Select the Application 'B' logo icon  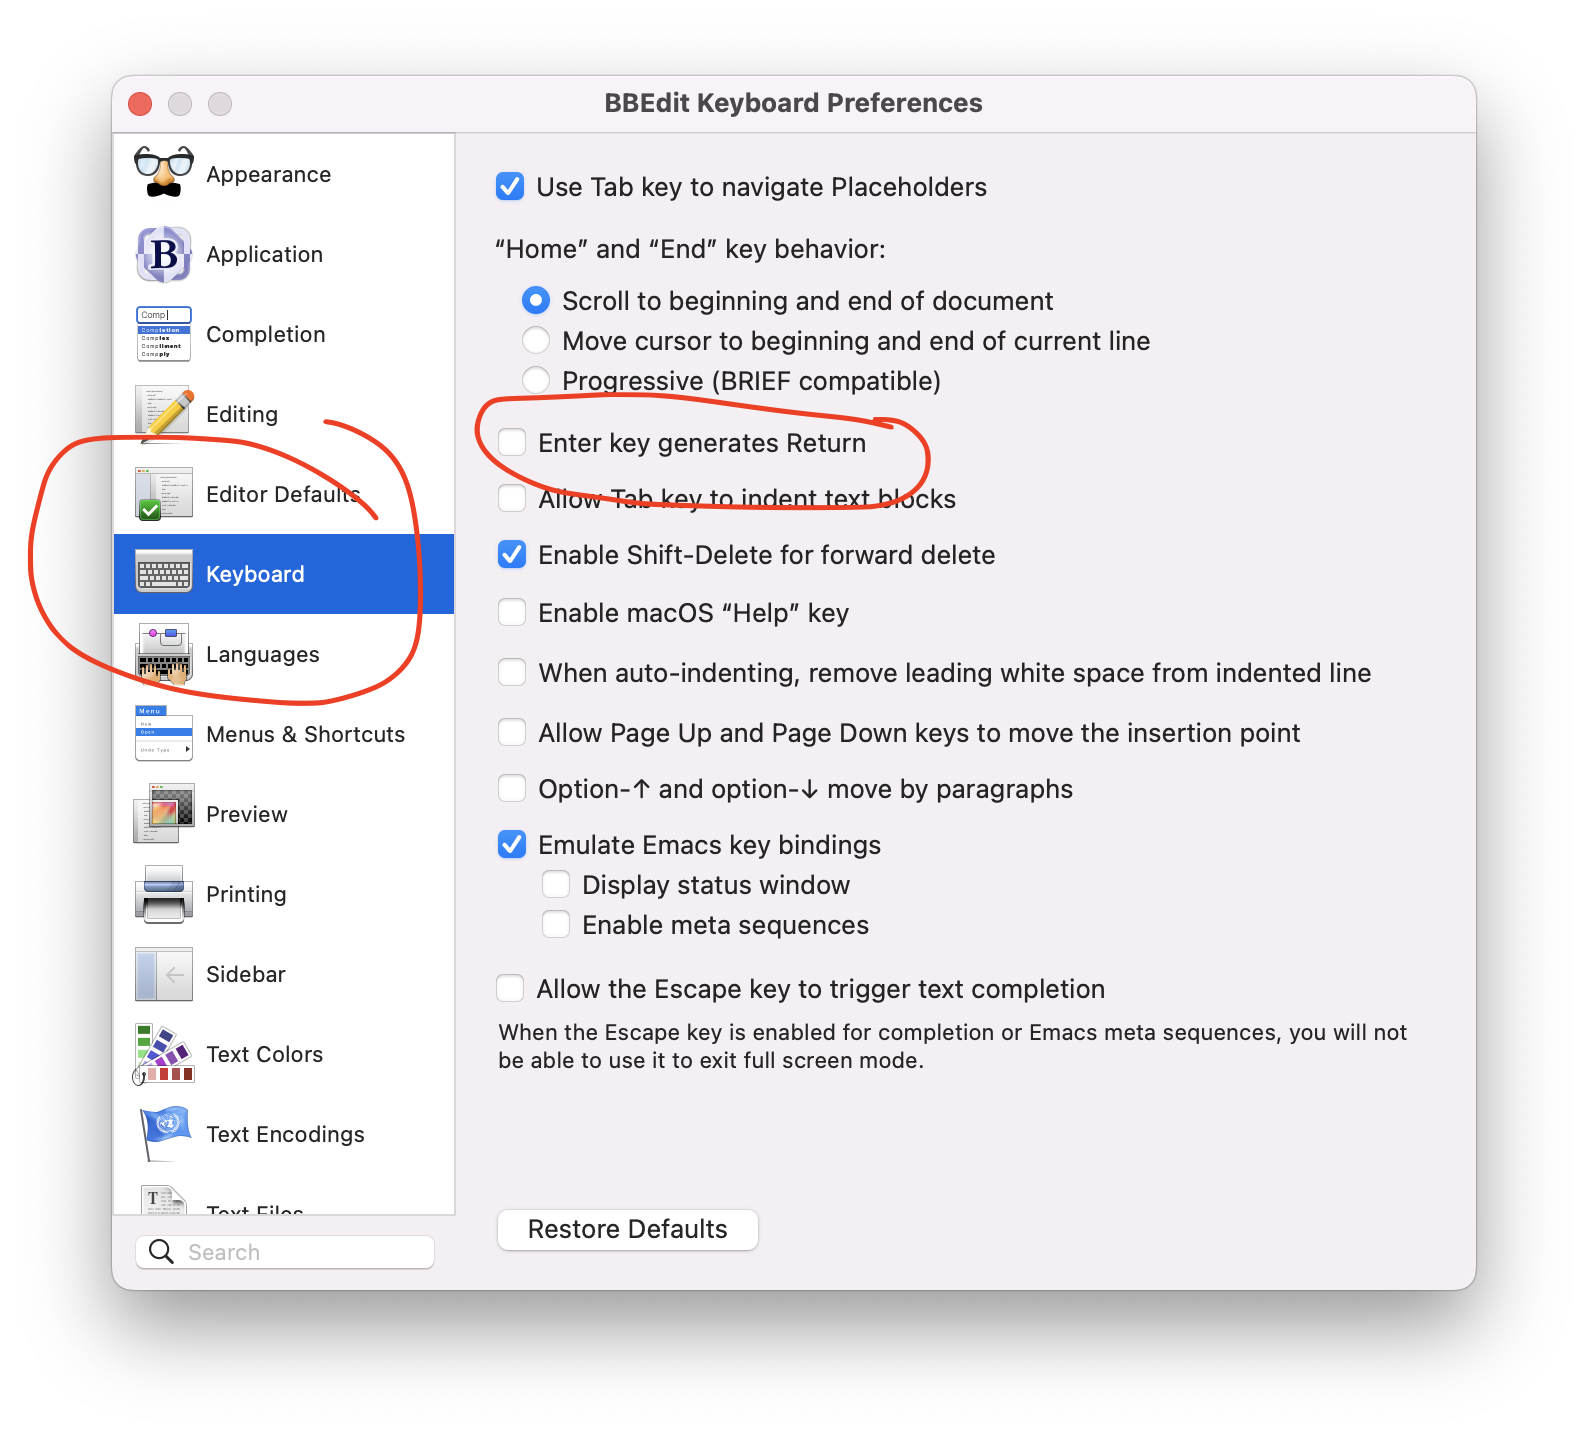click(163, 254)
